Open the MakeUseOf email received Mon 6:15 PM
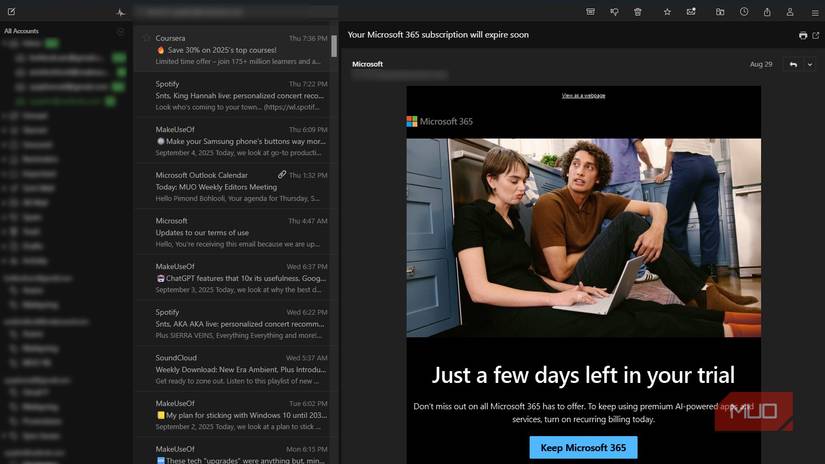 click(235, 452)
